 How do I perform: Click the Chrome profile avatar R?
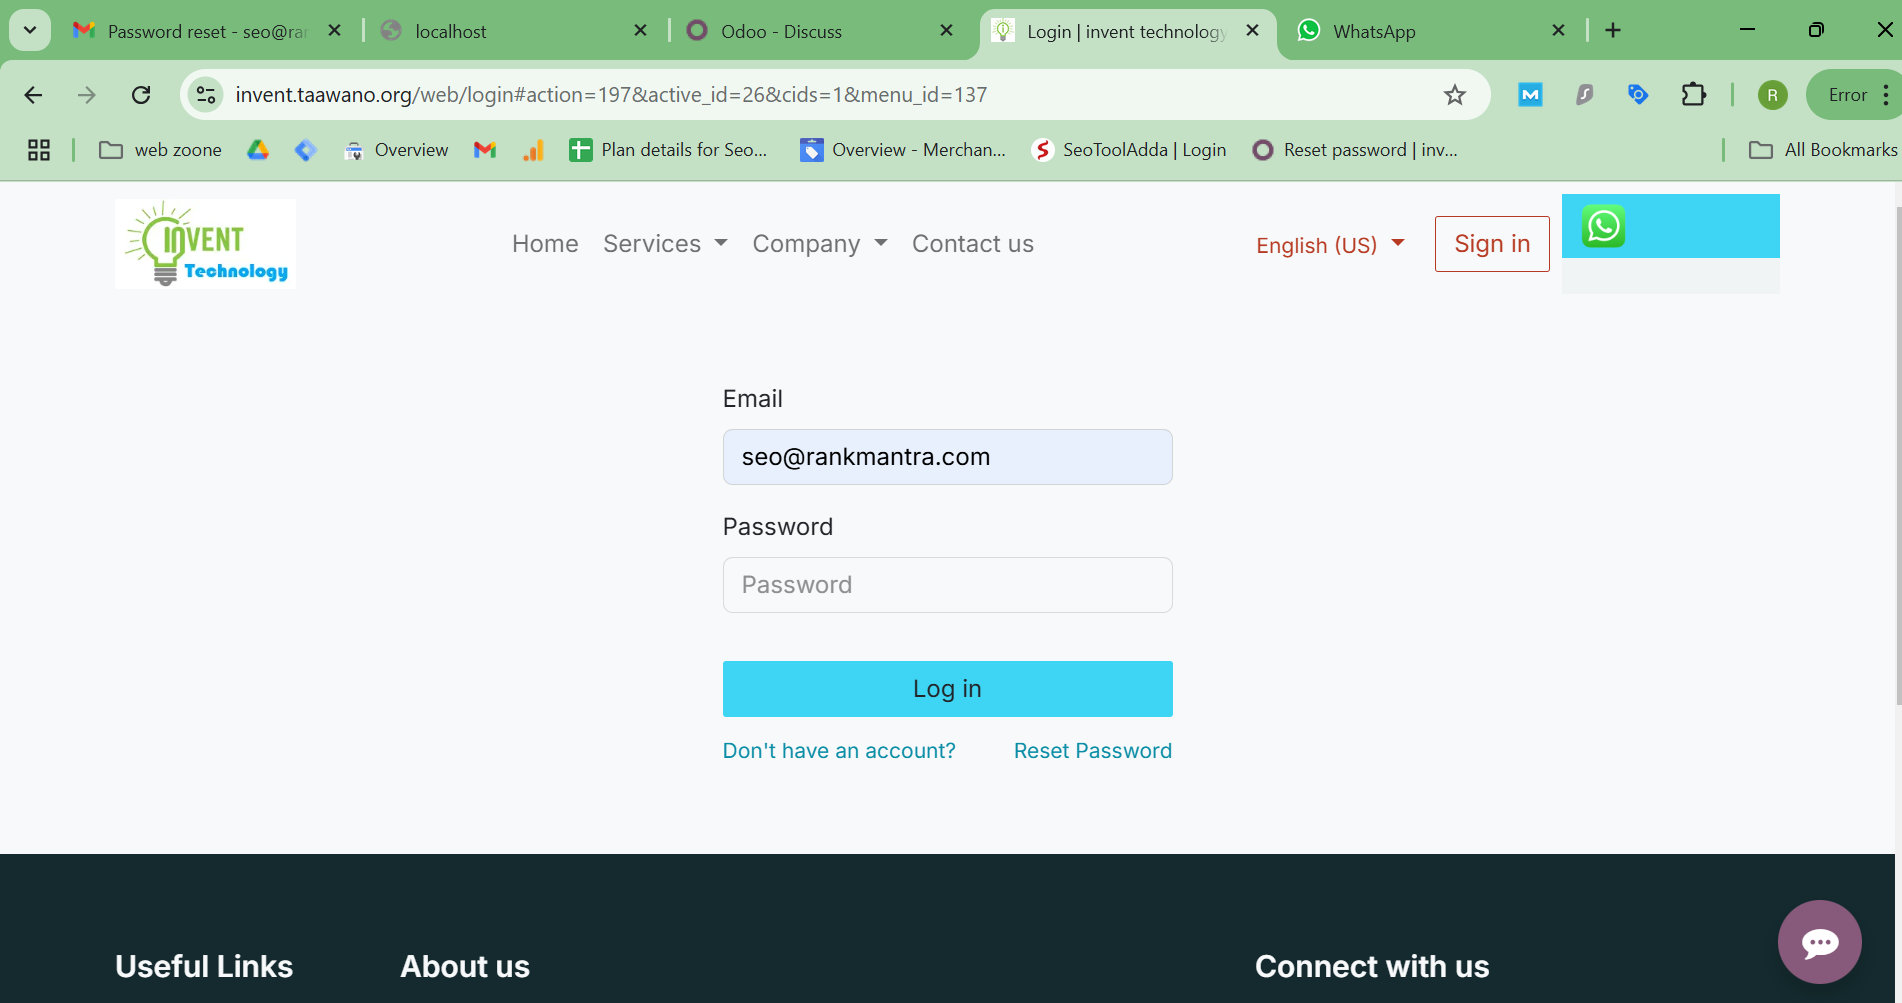(x=1772, y=95)
